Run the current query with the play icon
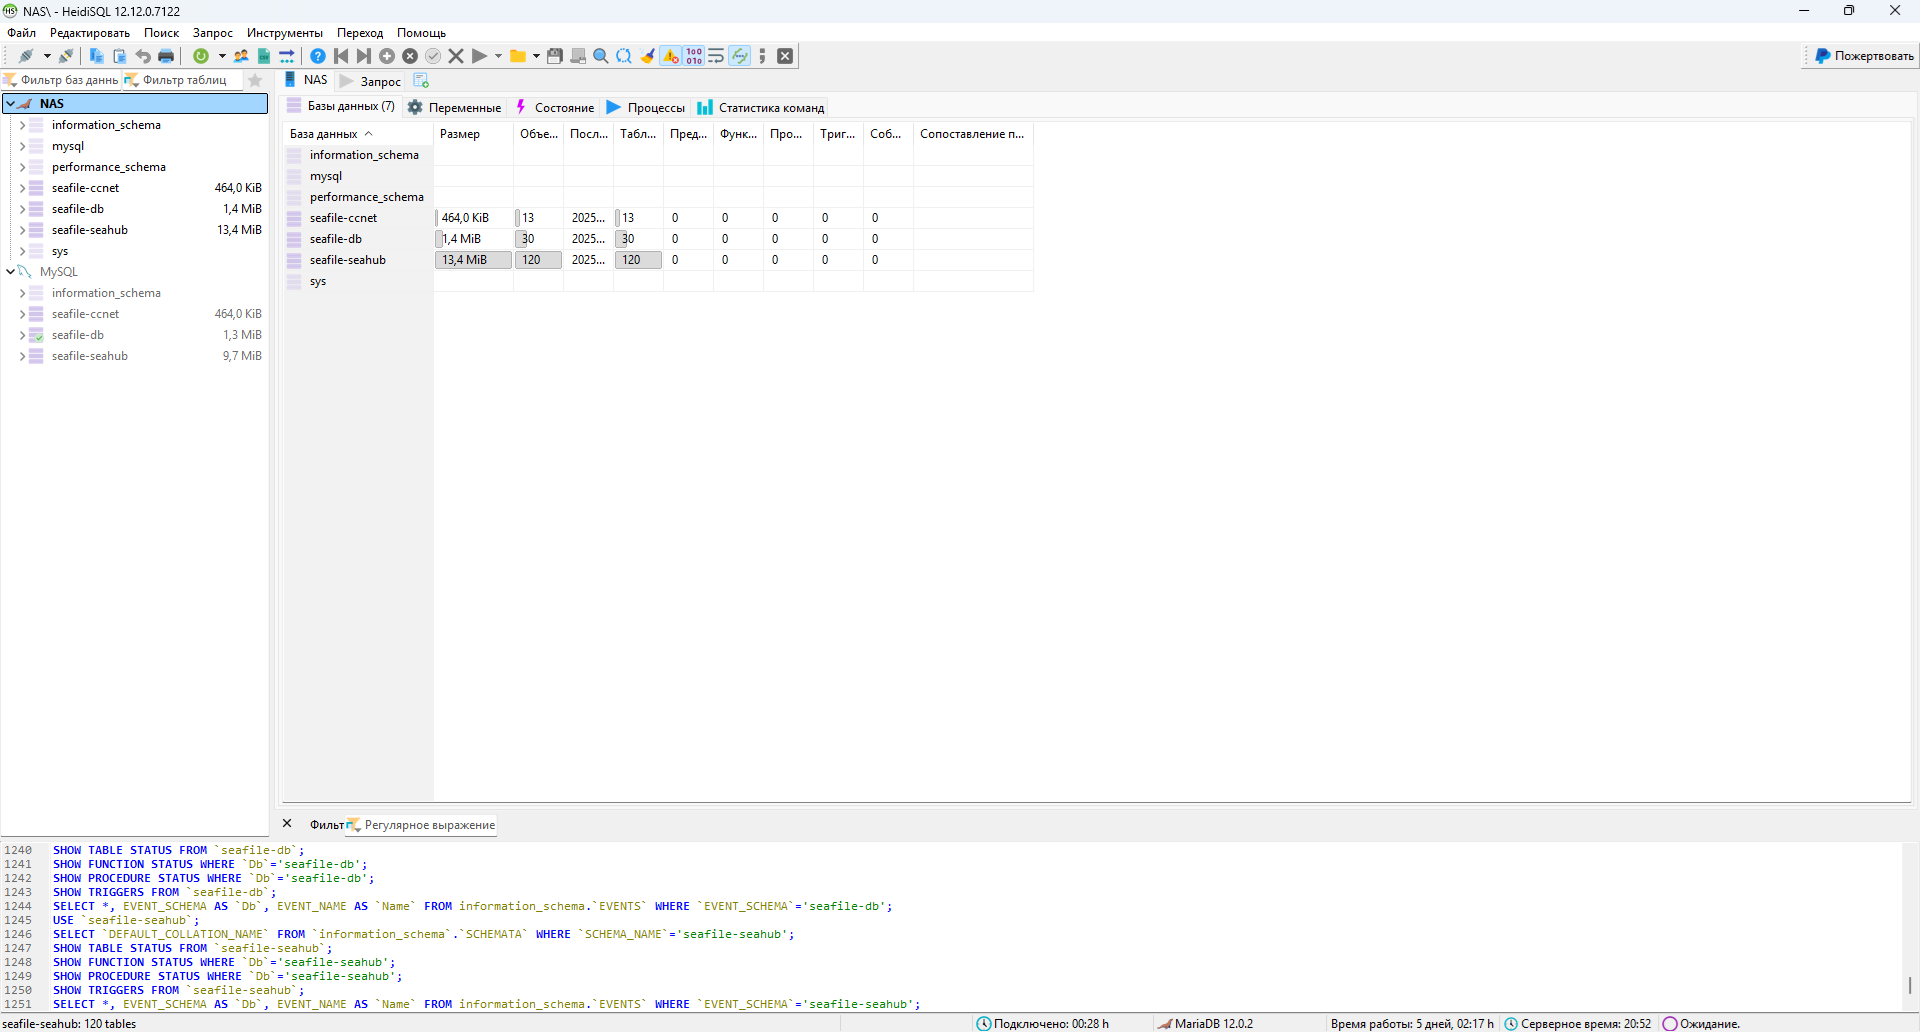Viewport: 1920px width, 1032px height. [480, 56]
